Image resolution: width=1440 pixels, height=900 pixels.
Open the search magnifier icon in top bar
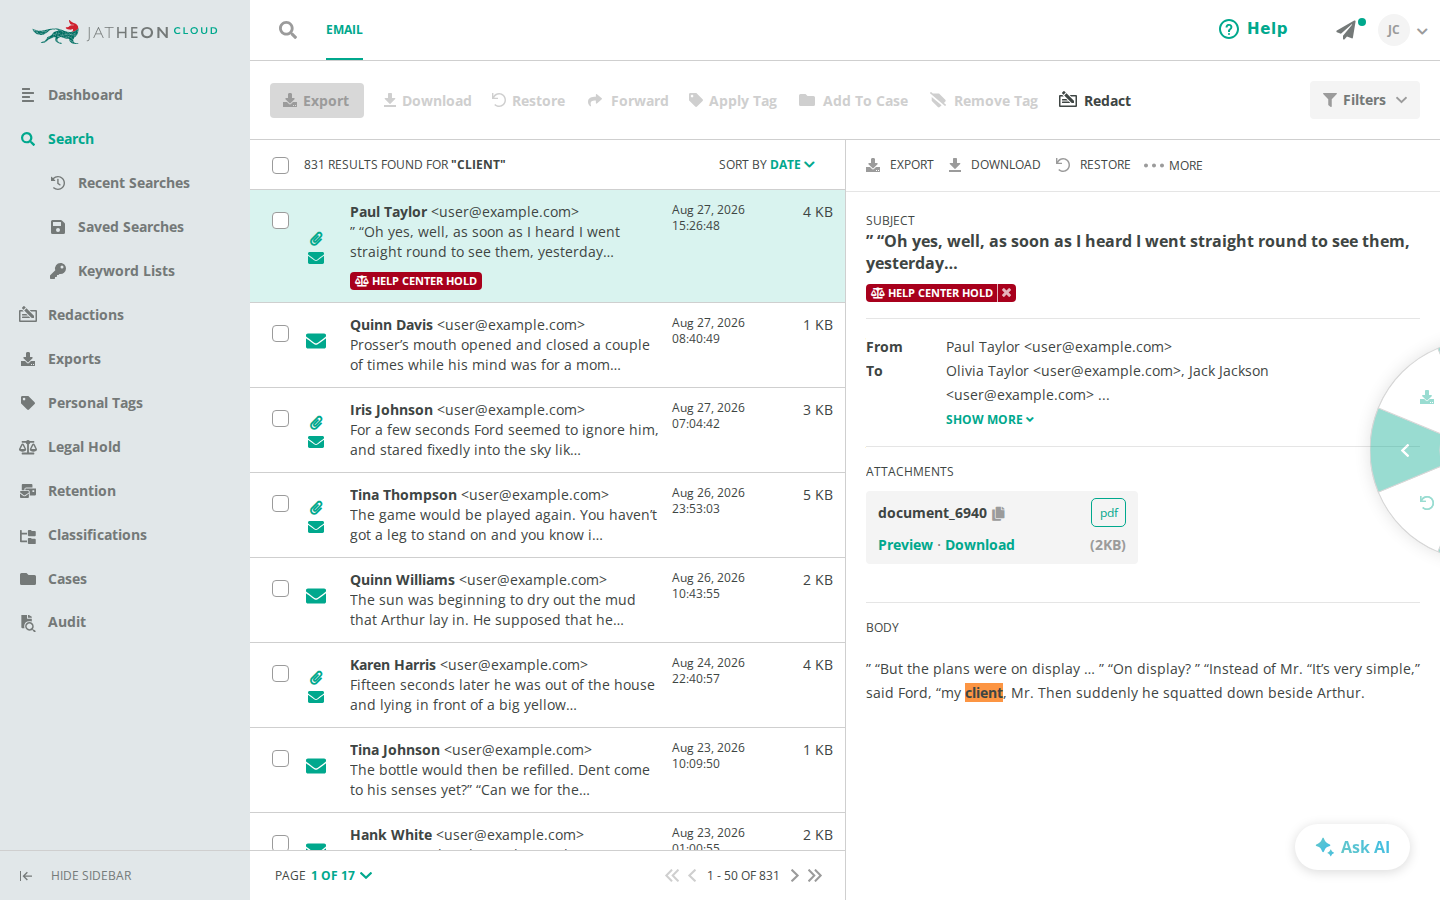288,30
